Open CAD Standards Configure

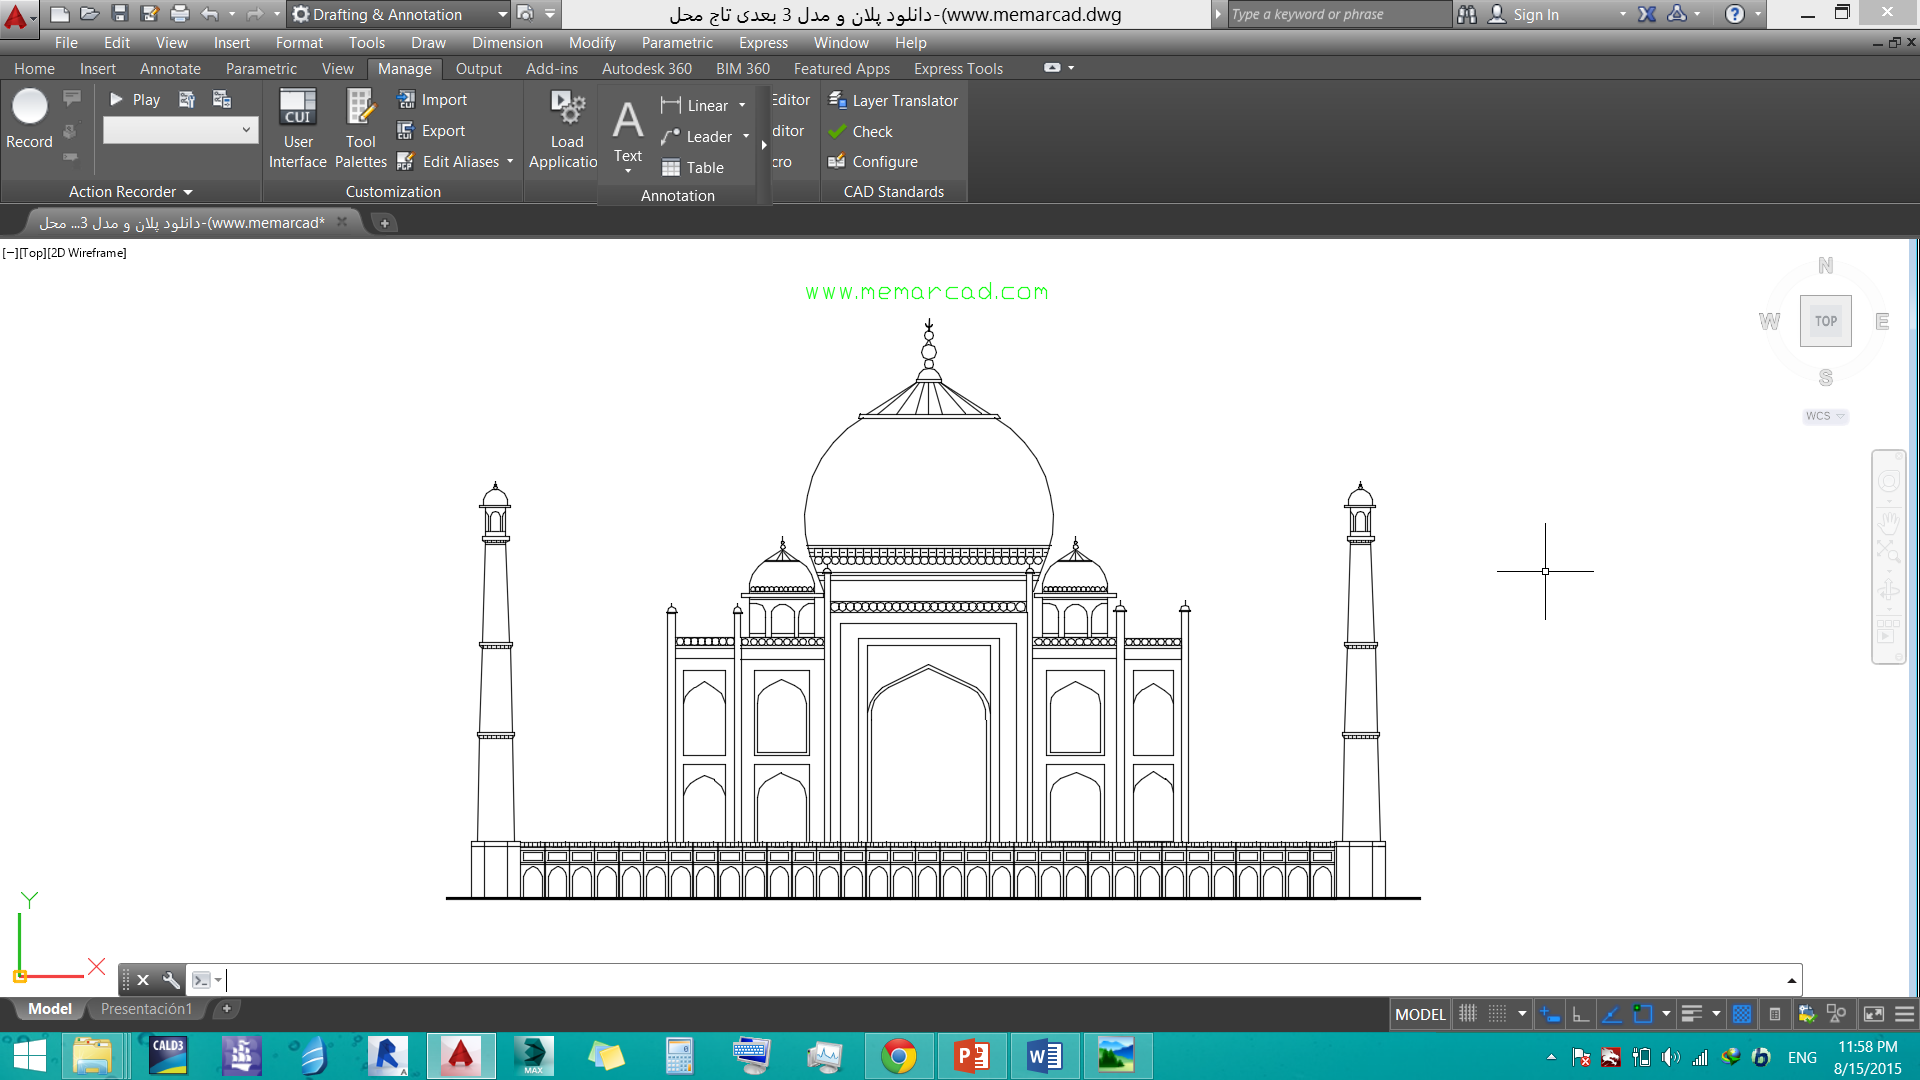click(873, 162)
